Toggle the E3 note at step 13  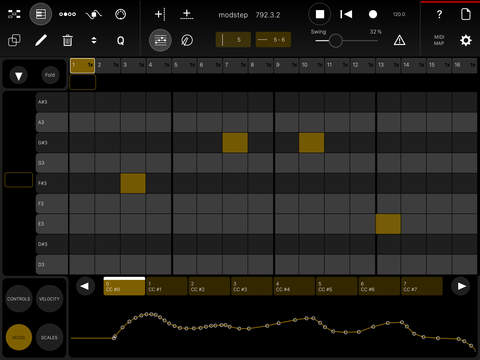click(x=388, y=224)
